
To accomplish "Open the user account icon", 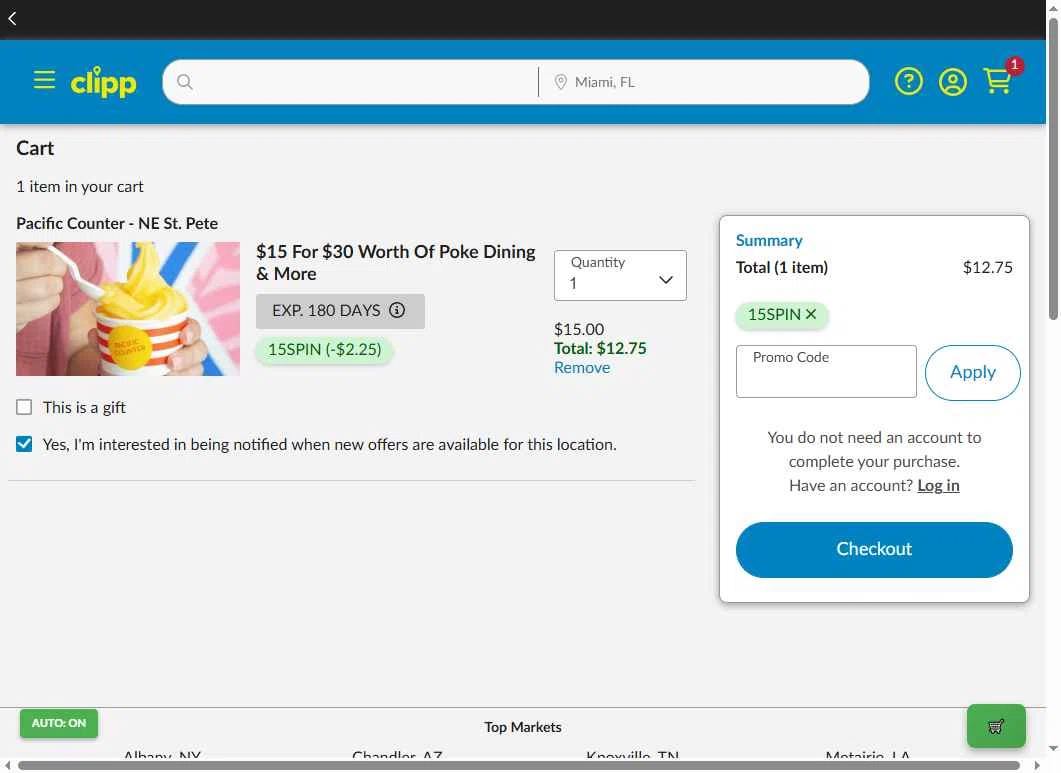I will 952,82.
